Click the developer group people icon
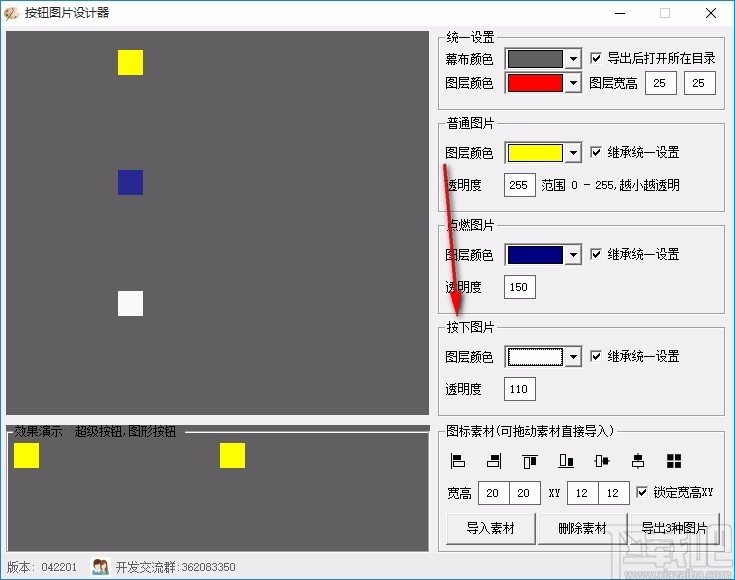Screen dimensions: 735x580 [x=100, y=567]
